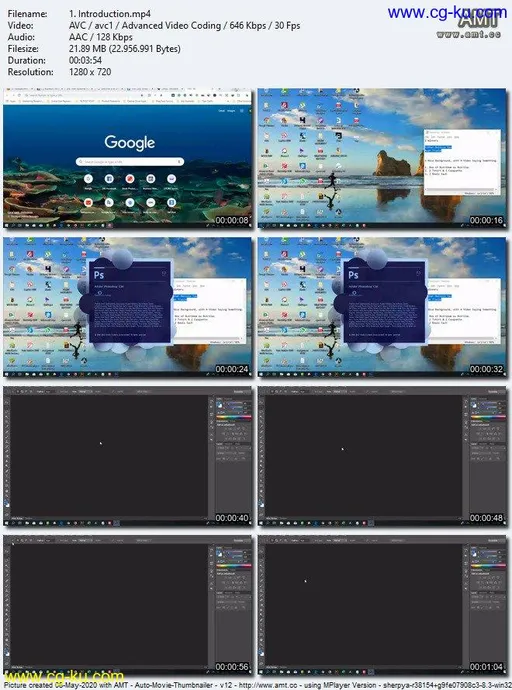Viewport: 512px width, 690px height.
Task: Pick from color spectrum ramp in 00:01:04 frame
Action: coord(488,565)
